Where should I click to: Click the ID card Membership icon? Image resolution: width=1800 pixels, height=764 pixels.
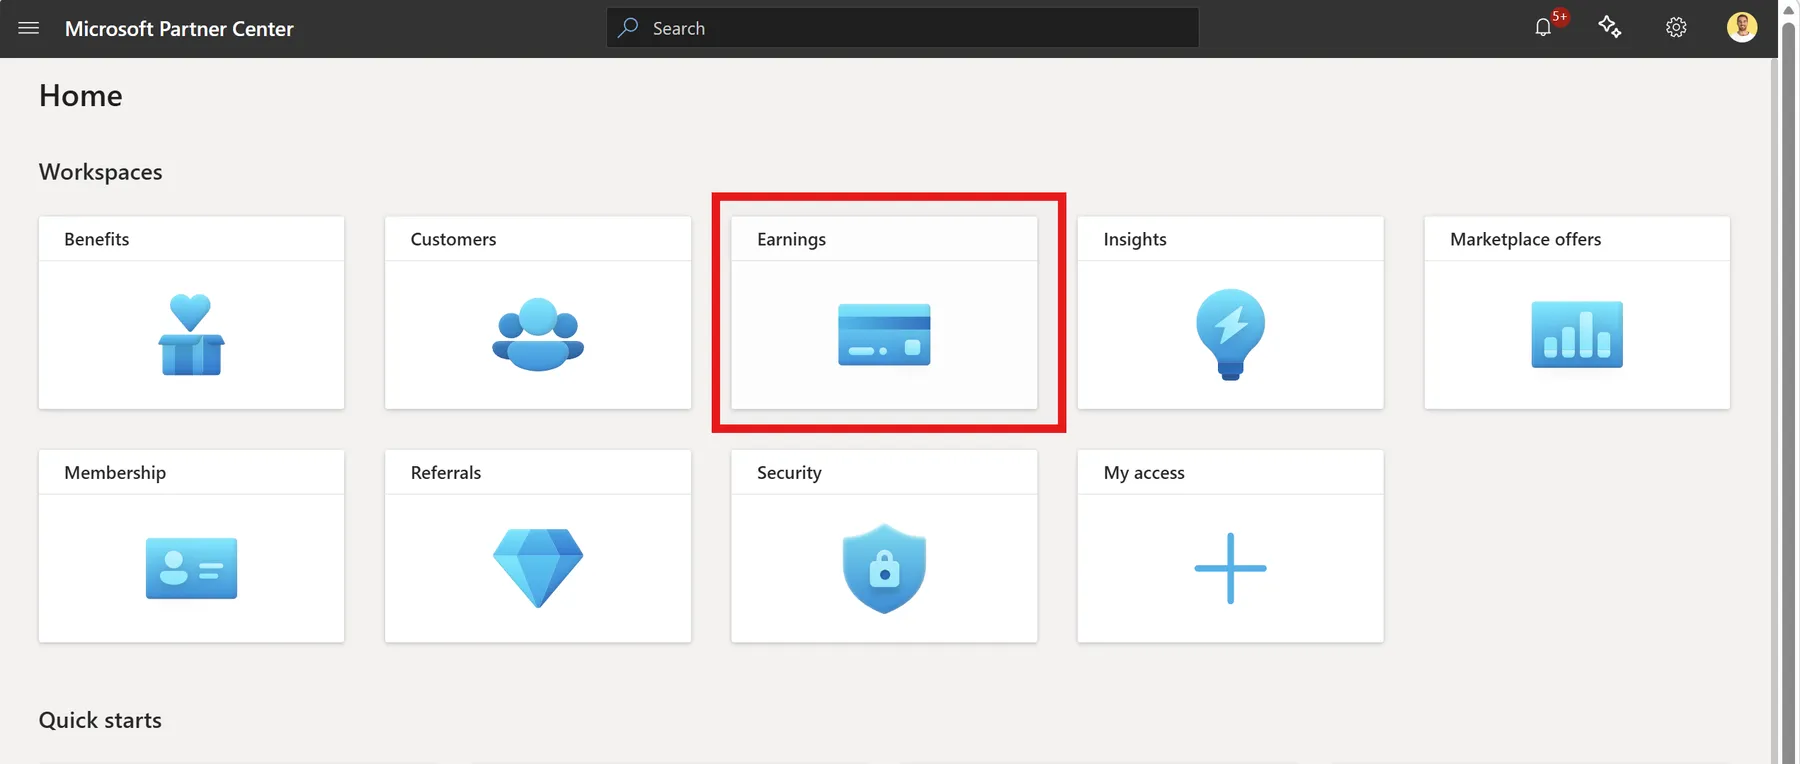coord(191,568)
